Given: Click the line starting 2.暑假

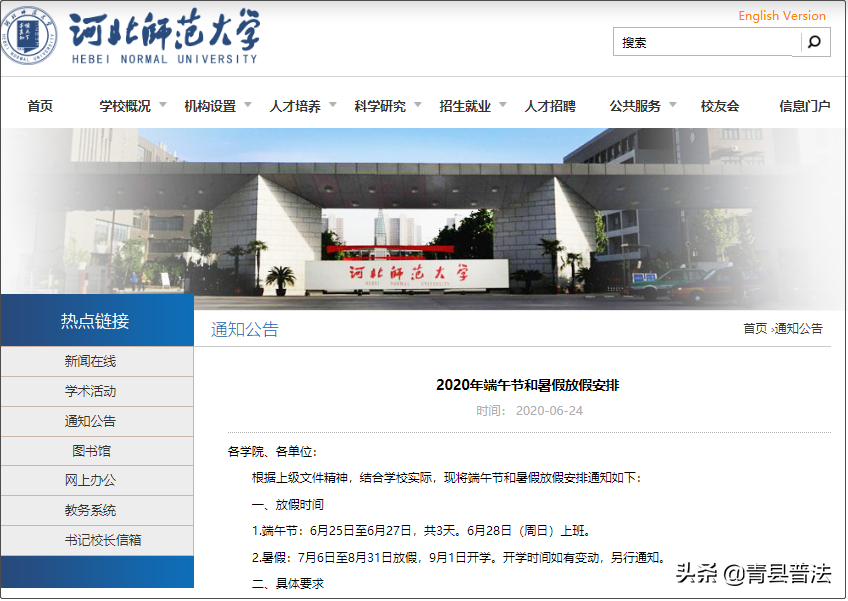Looking at the screenshot, I should coord(459,557).
